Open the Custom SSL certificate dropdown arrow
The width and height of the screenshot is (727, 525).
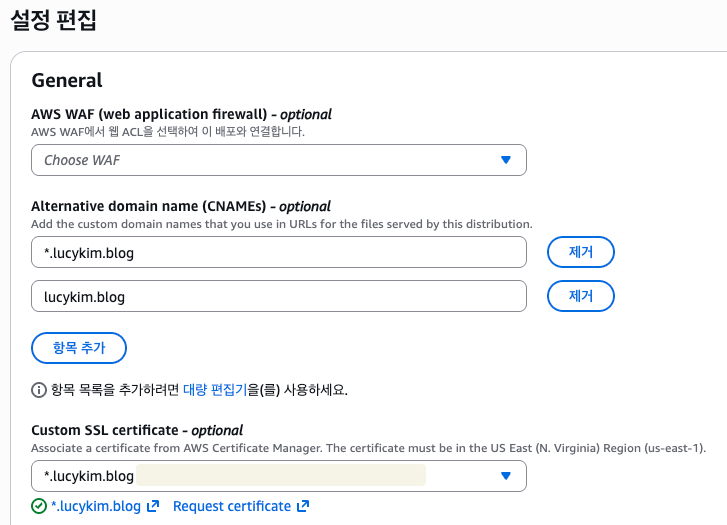click(505, 476)
